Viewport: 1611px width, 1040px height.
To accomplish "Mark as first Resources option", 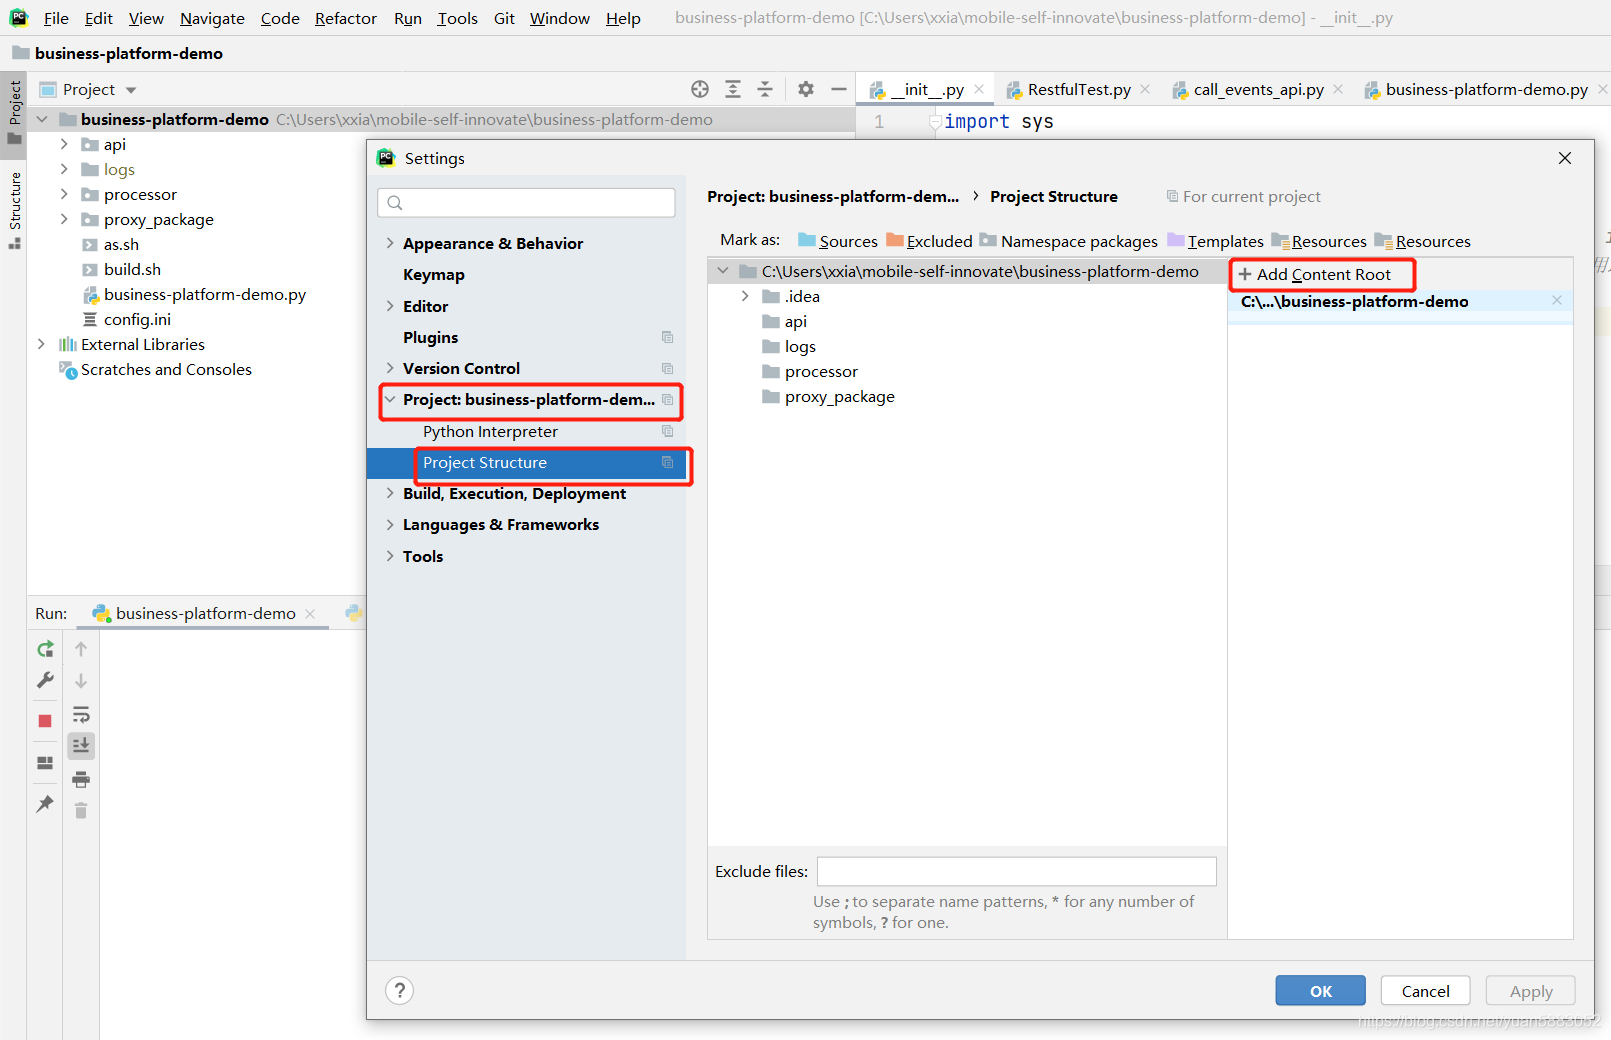I will (x=1319, y=241).
